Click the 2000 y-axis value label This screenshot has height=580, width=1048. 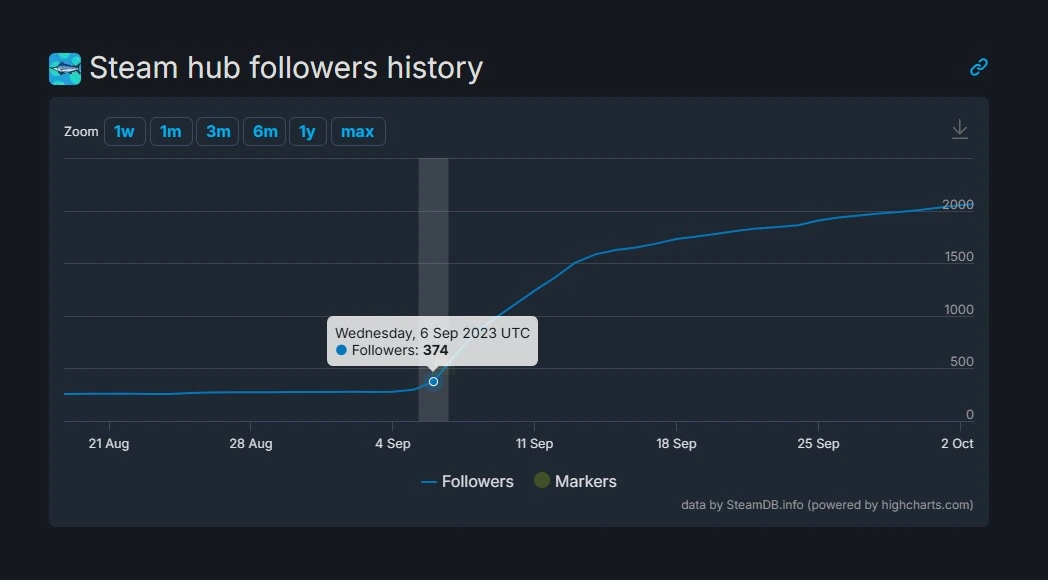click(x=957, y=204)
